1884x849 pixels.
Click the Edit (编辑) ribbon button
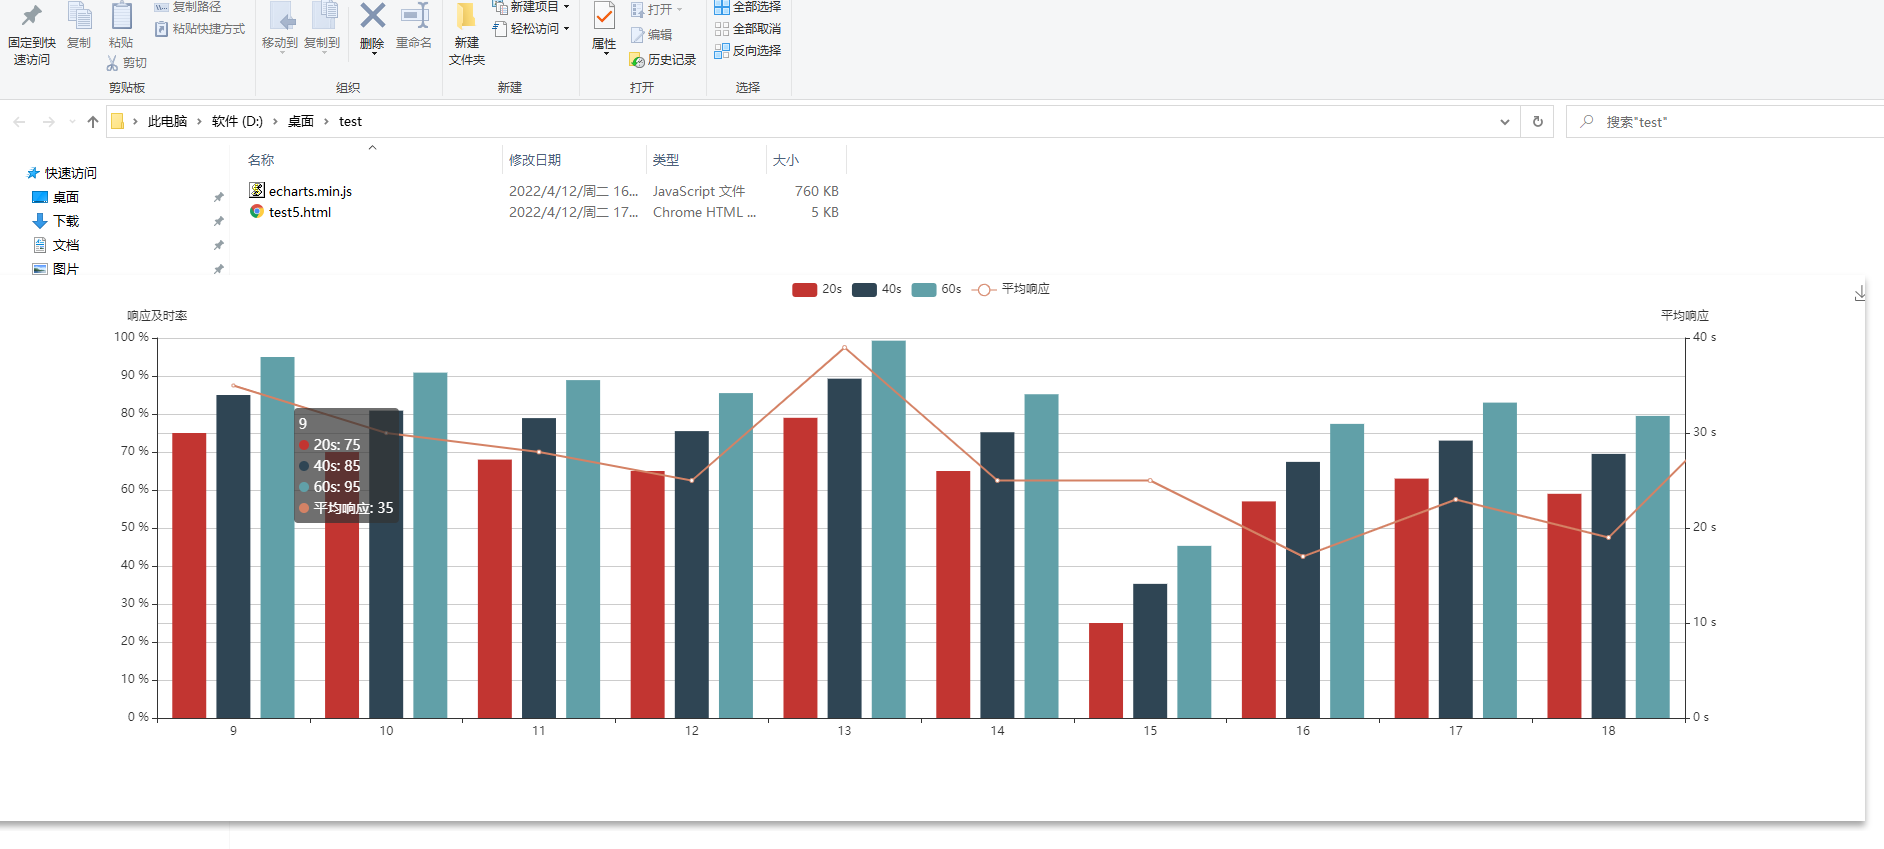(x=651, y=35)
